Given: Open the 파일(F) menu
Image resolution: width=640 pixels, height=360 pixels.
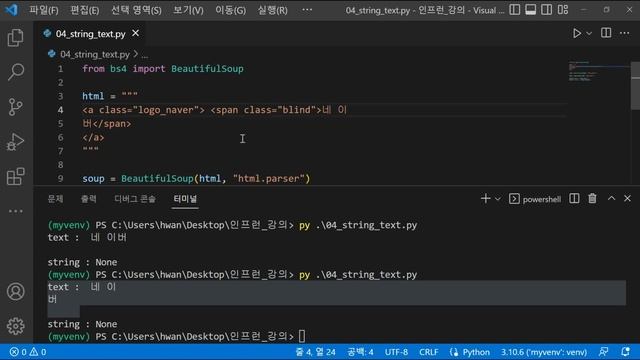Looking at the screenshot, I should click(x=44, y=10).
